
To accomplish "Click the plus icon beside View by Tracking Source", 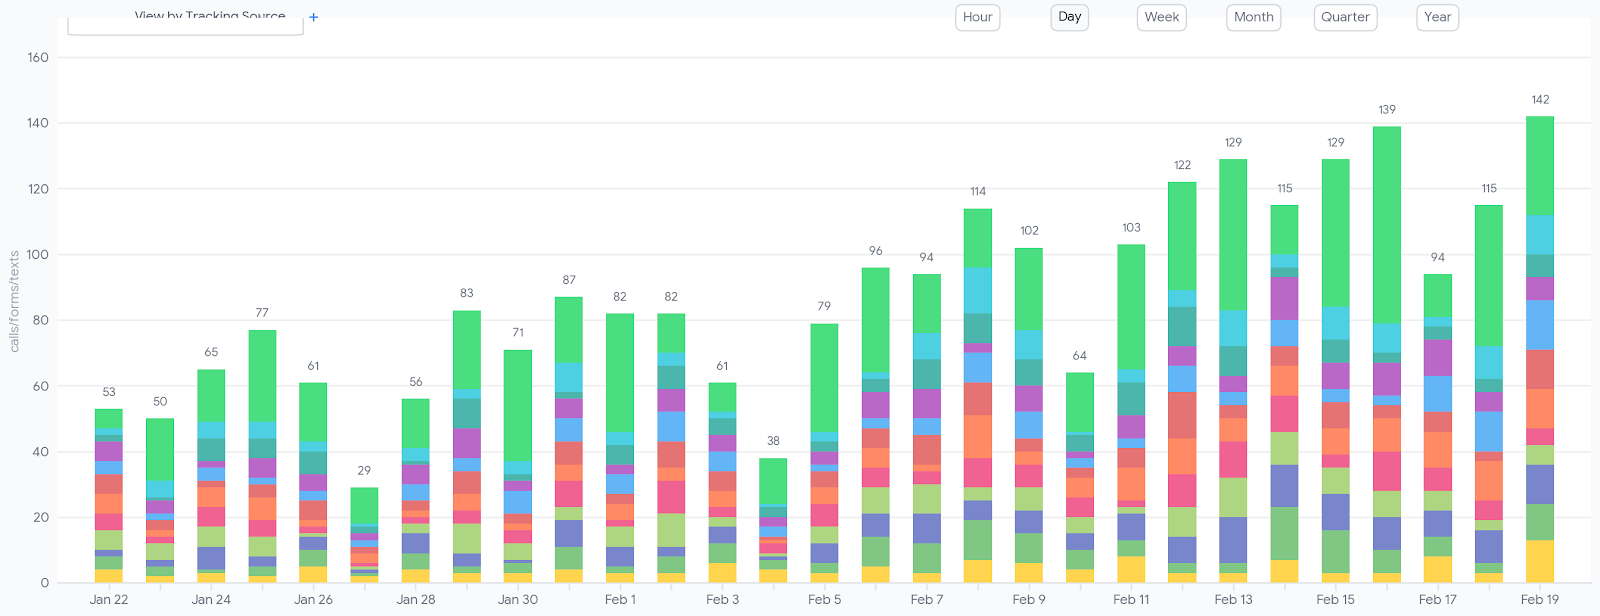I will 313,17.
